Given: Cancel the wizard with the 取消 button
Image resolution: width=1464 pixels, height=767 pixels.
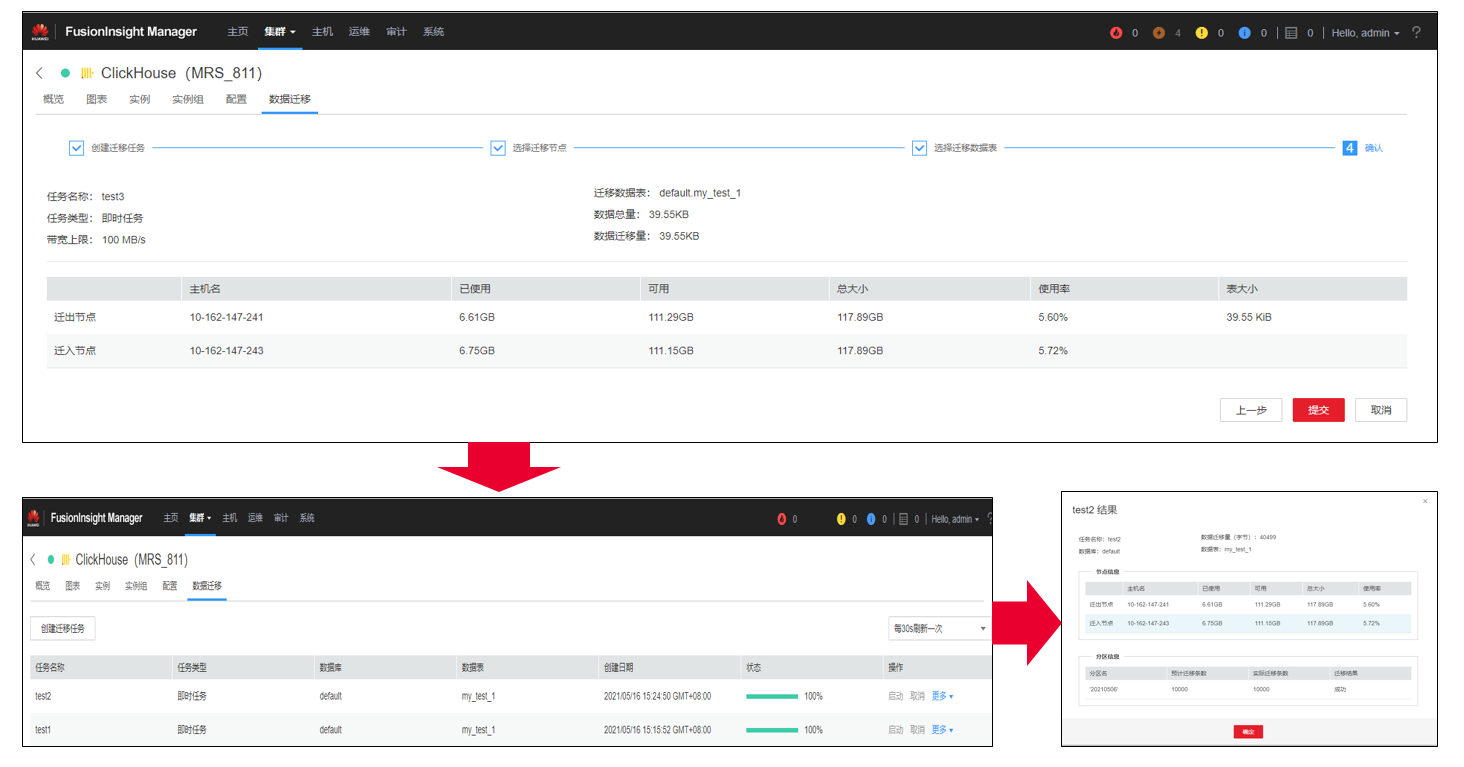Looking at the screenshot, I should point(1381,410).
